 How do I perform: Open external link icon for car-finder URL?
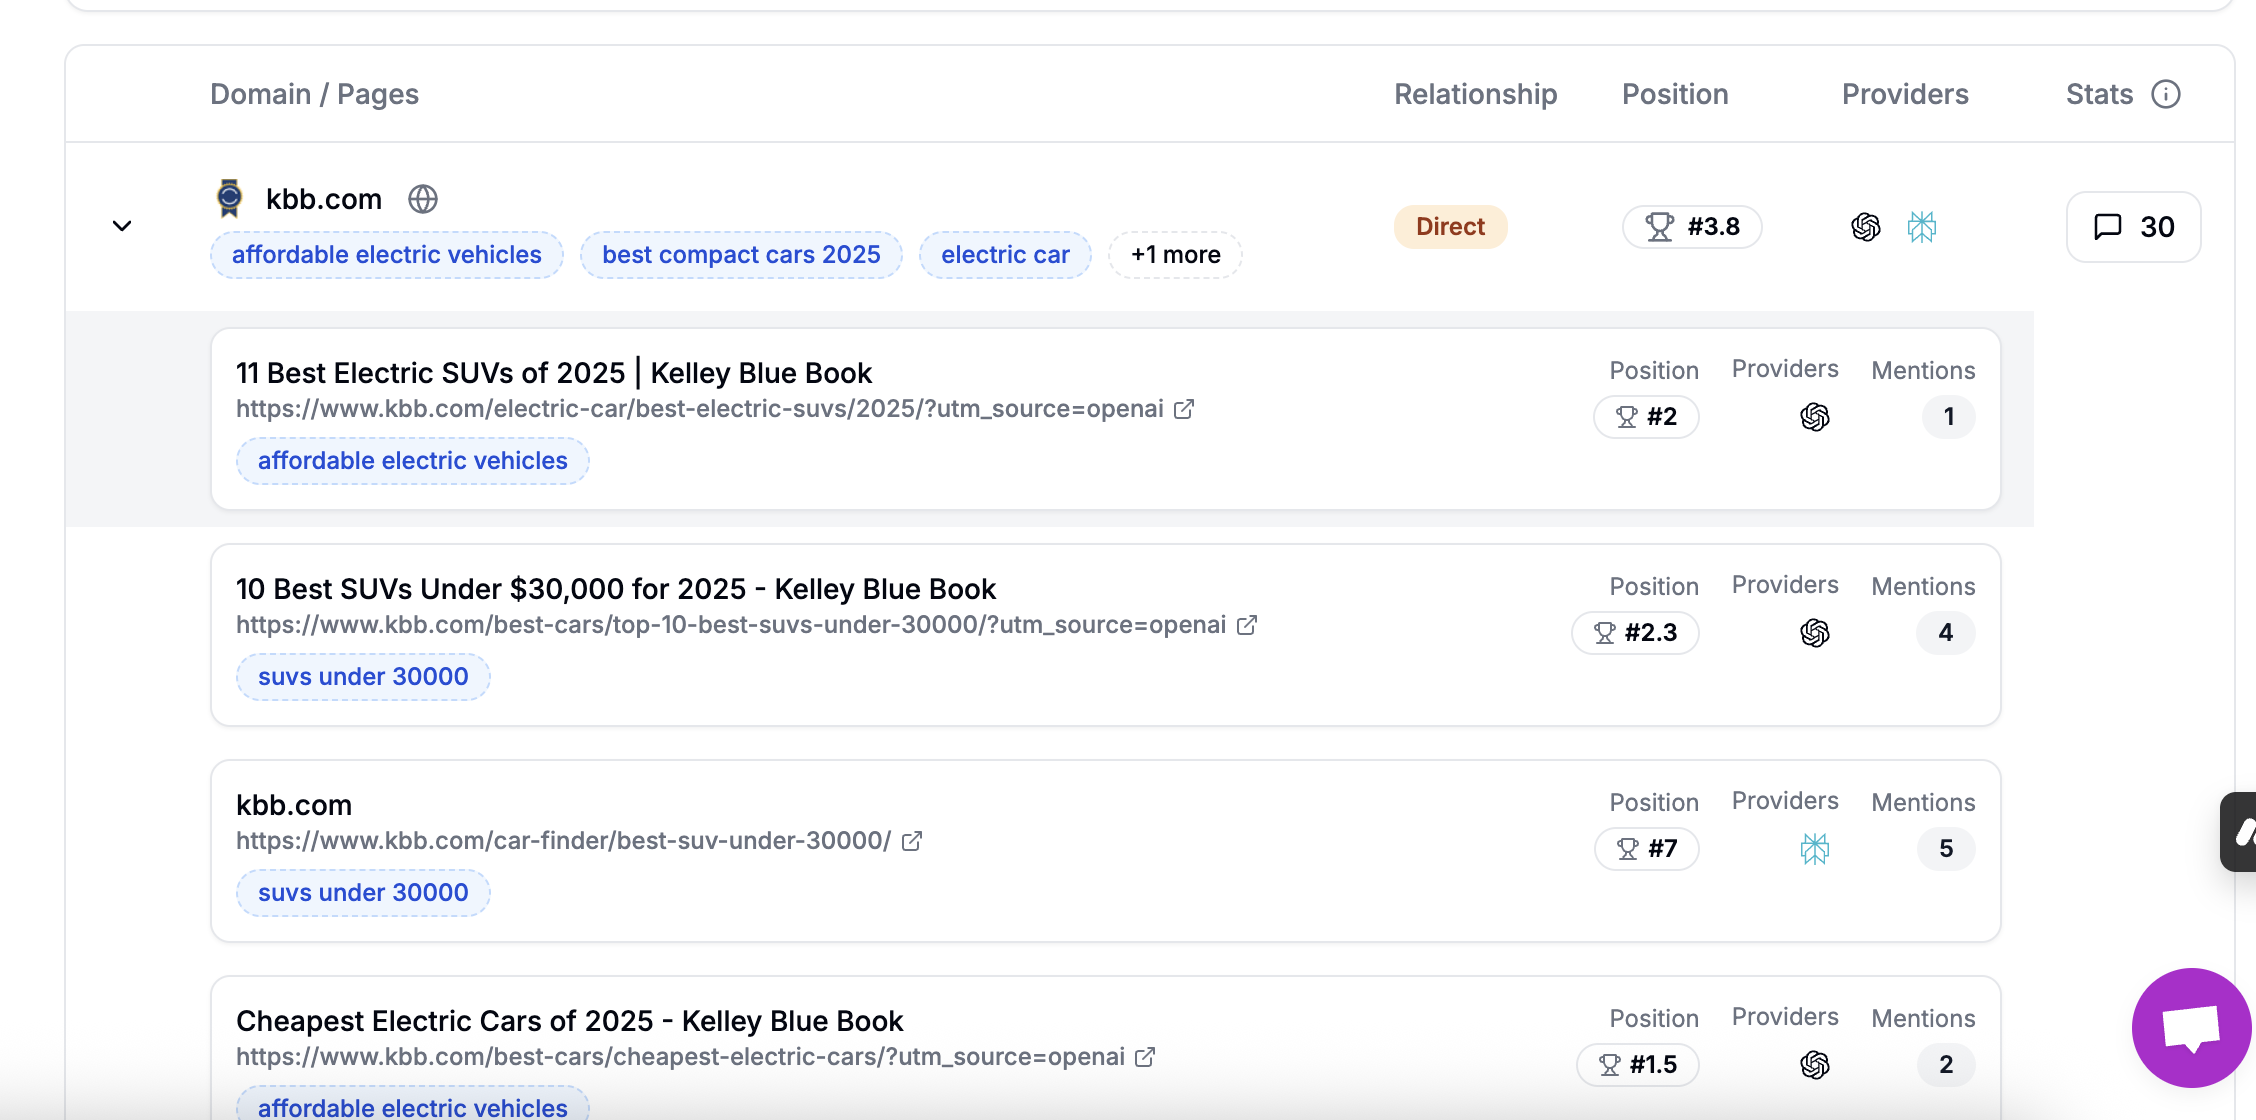pyautogui.click(x=912, y=841)
